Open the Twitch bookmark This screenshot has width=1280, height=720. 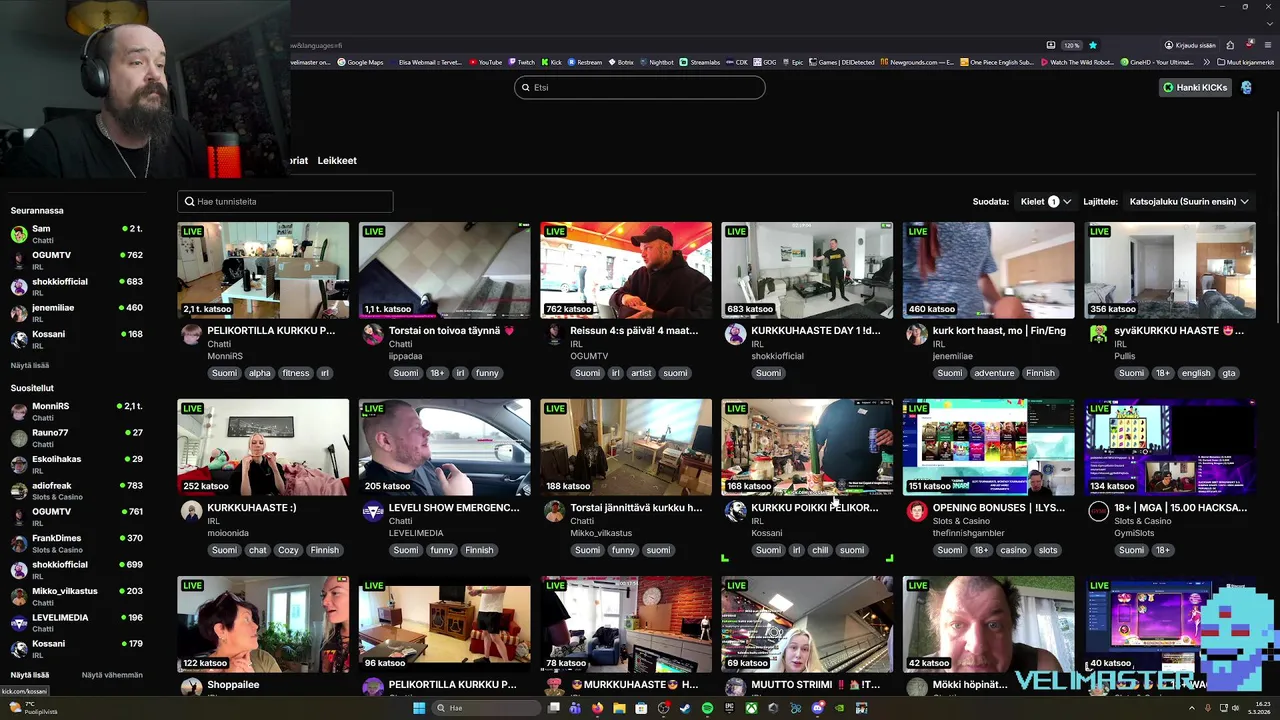click(x=521, y=62)
